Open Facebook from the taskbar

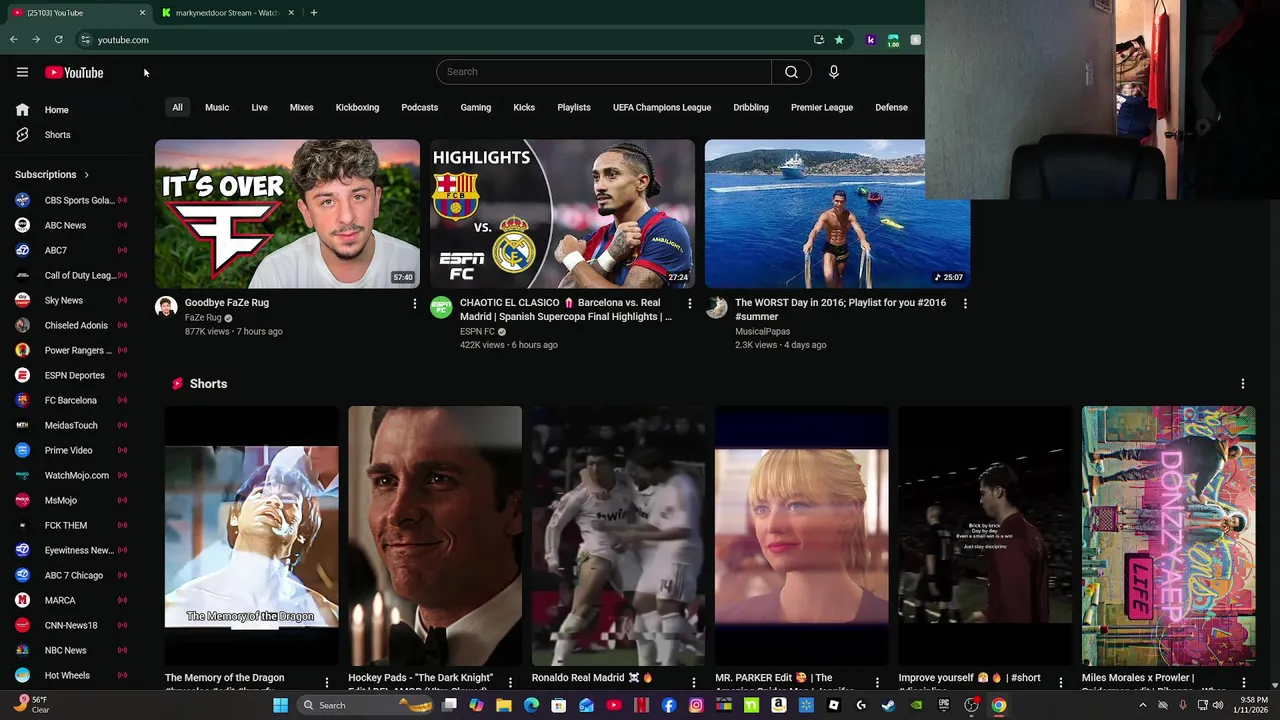[669, 705]
